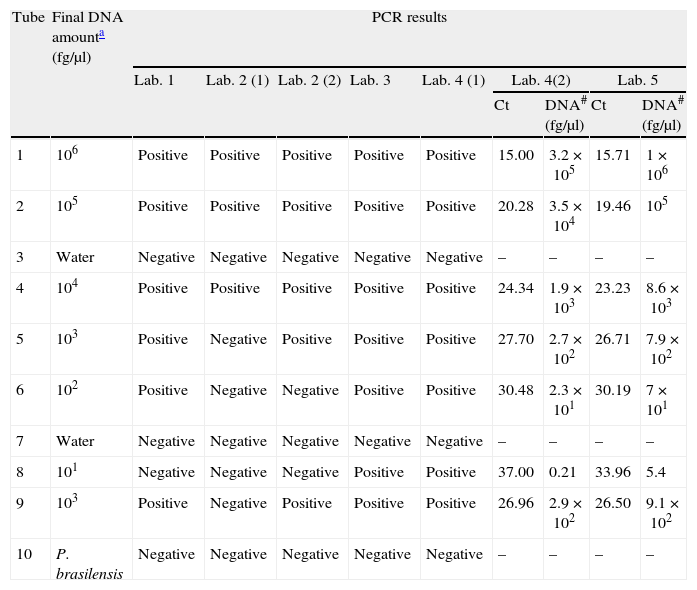Select the Lab. 2 (1) column header
This screenshot has height=590, width=697.
coord(237,80)
